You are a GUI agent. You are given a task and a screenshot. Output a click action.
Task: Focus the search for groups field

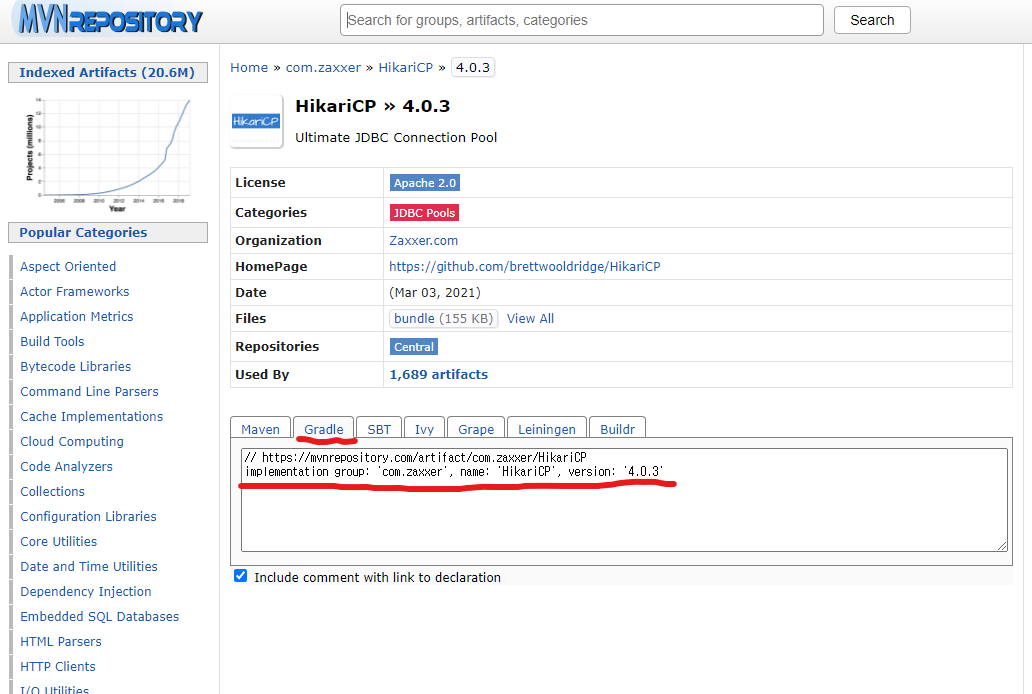[582, 20]
